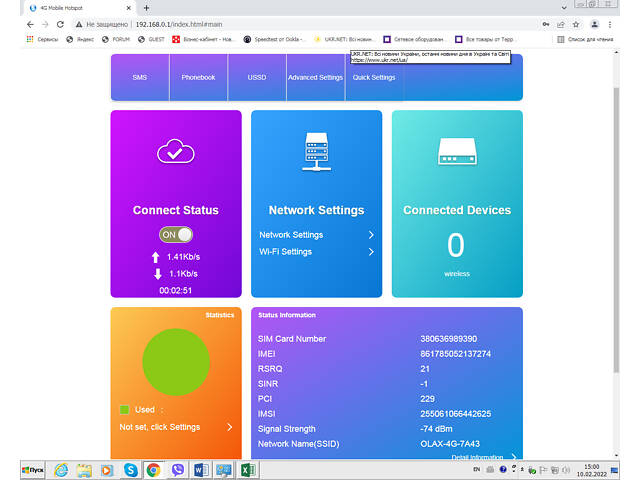
Task: Open Quick Settings
Action: [x=375, y=77]
